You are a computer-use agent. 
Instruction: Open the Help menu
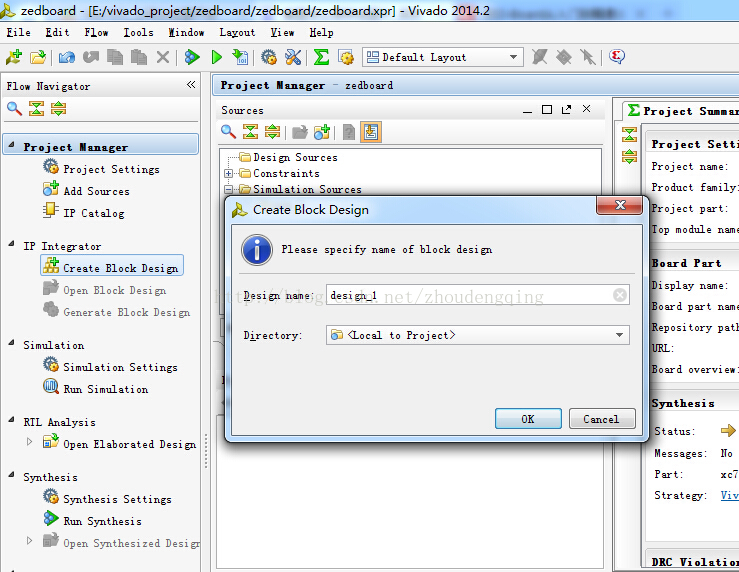321,33
